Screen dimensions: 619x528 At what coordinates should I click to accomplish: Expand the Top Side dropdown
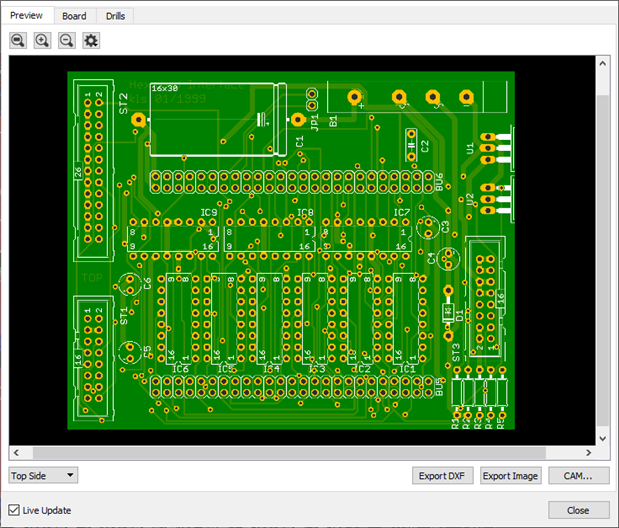[x=43, y=476]
